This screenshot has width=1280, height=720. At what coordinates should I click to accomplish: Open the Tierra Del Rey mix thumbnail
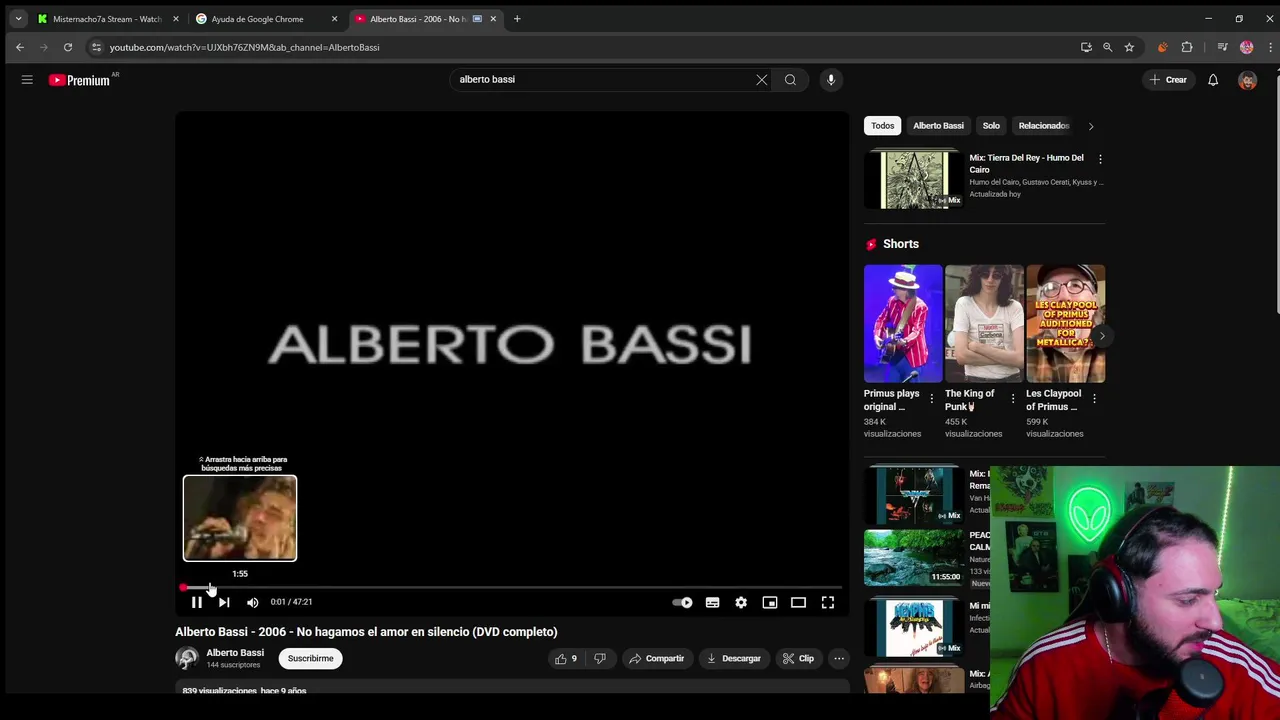tap(914, 179)
